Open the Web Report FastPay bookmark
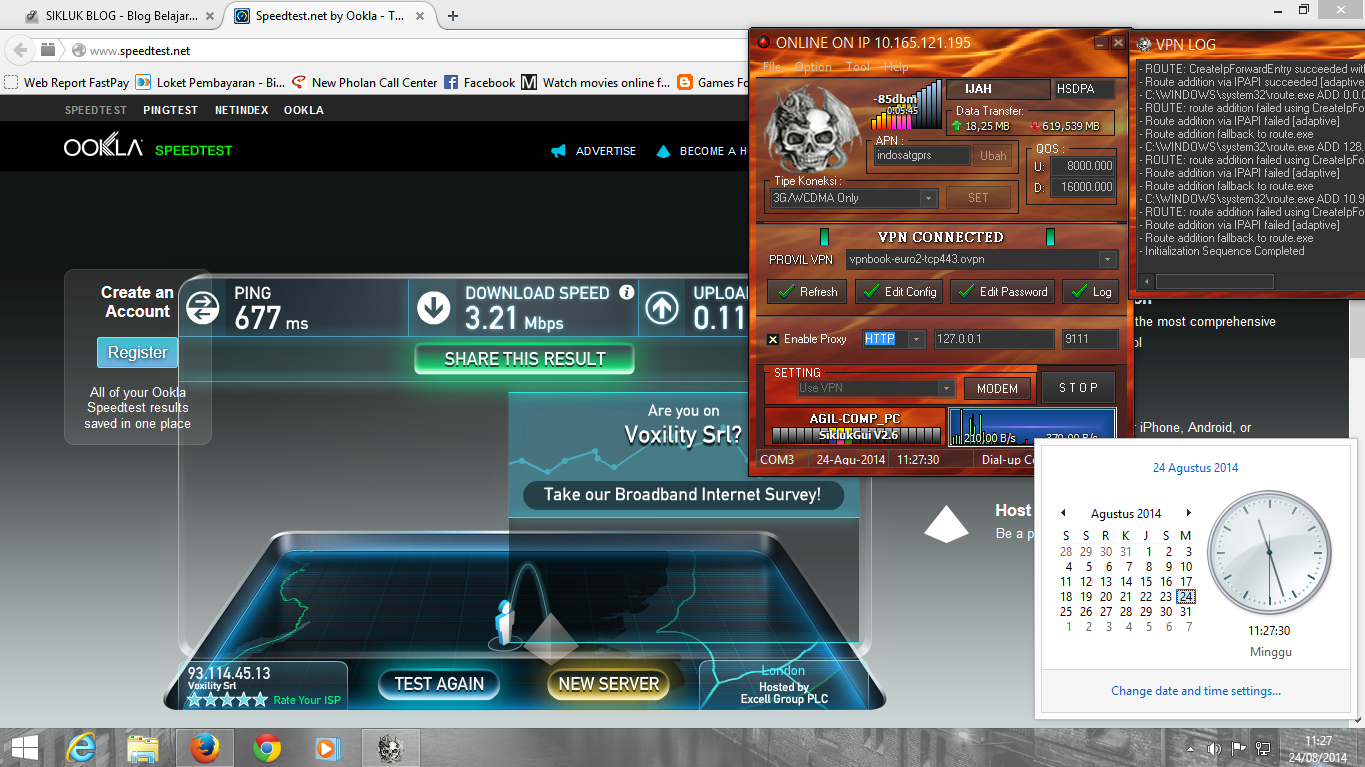Viewport: 1365px width, 767px height. (x=67, y=83)
